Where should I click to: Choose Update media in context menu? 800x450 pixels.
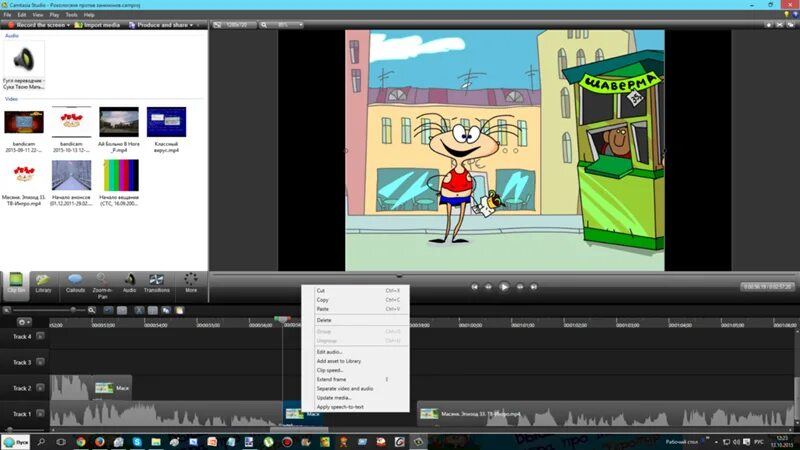[x=358, y=398]
